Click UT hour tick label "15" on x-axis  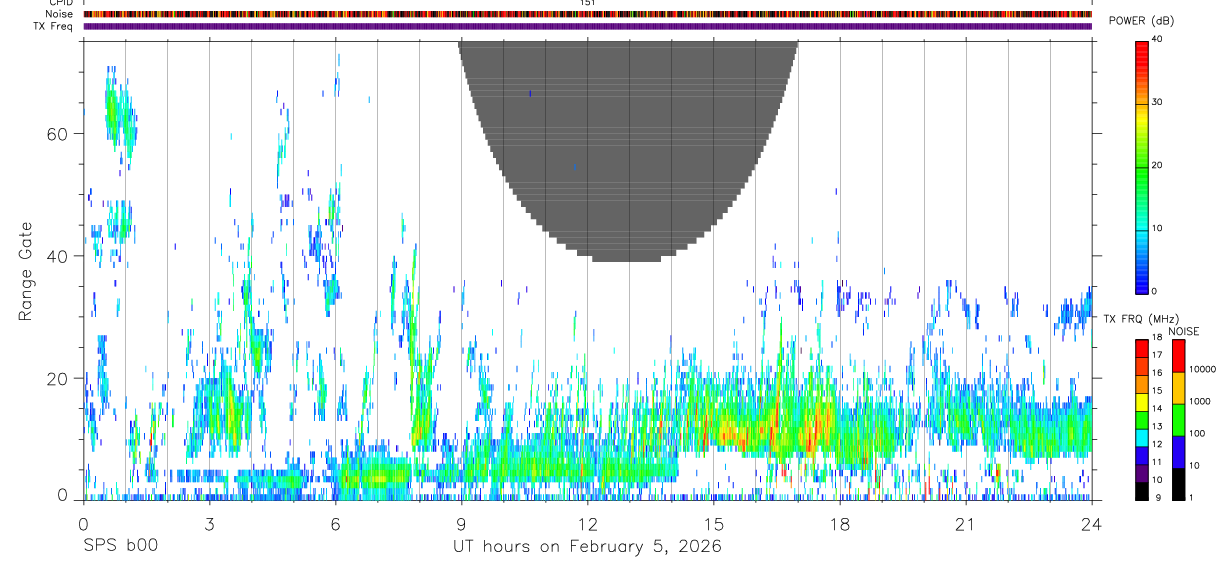point(713,523)
